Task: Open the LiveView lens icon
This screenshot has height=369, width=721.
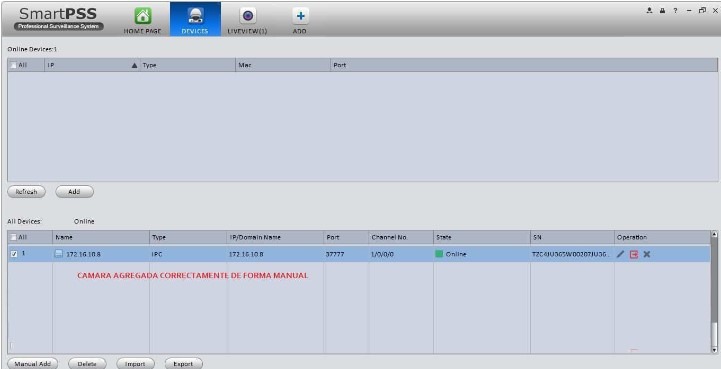Action: pos(247,16)
